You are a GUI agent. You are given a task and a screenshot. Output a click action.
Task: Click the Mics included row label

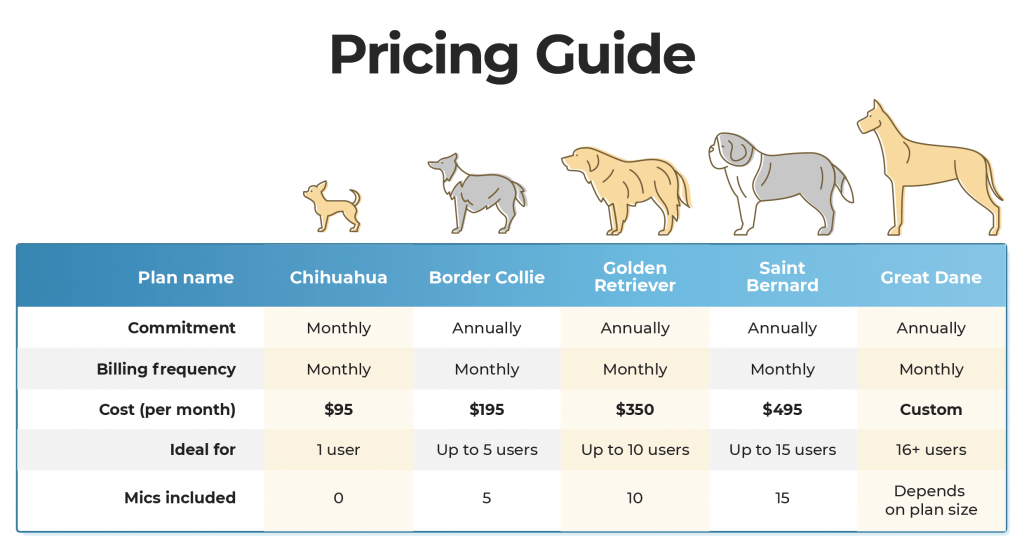tap(180, 497)
